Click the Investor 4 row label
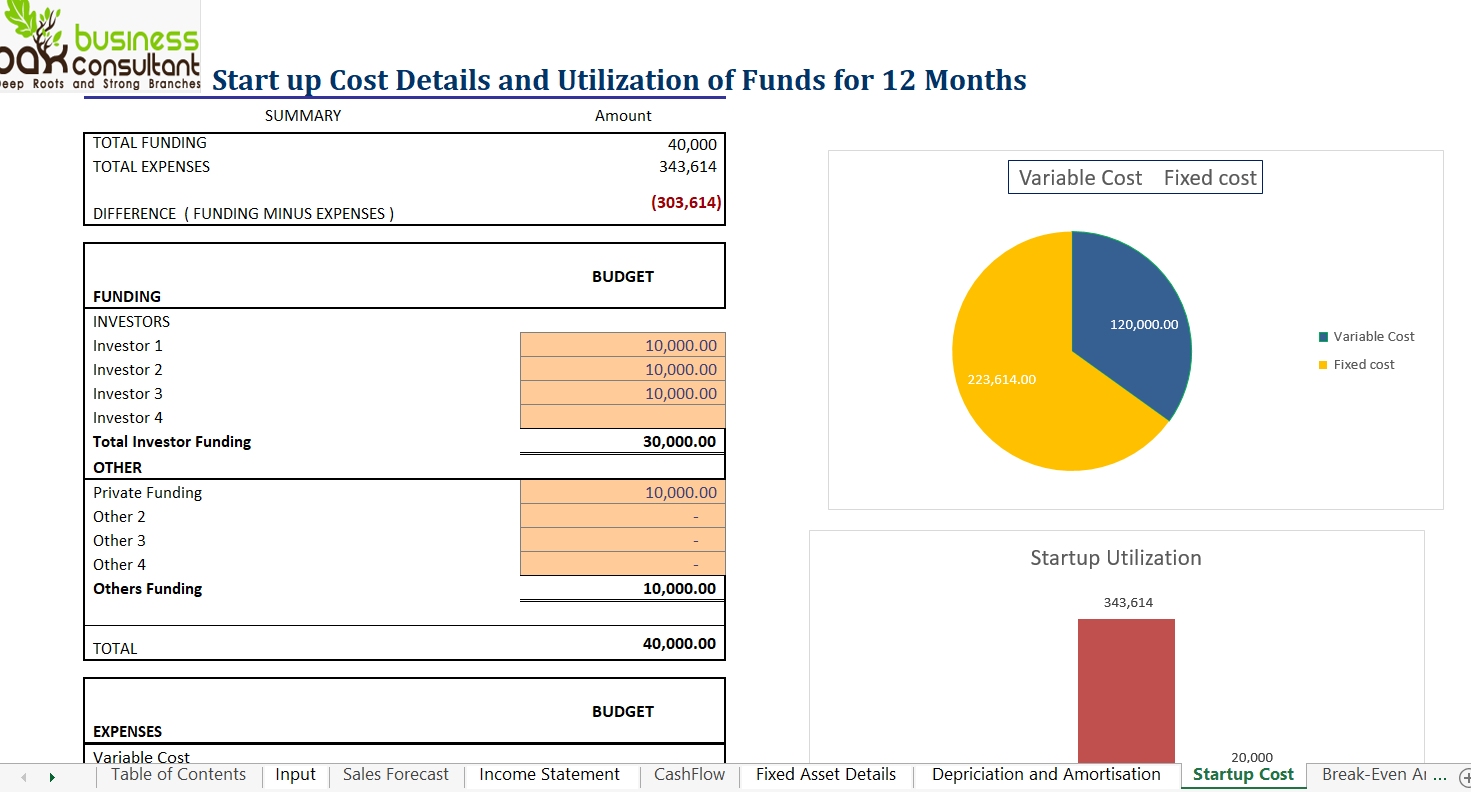The width and height of the screenshot is (1471, 792). coord(128,417)
